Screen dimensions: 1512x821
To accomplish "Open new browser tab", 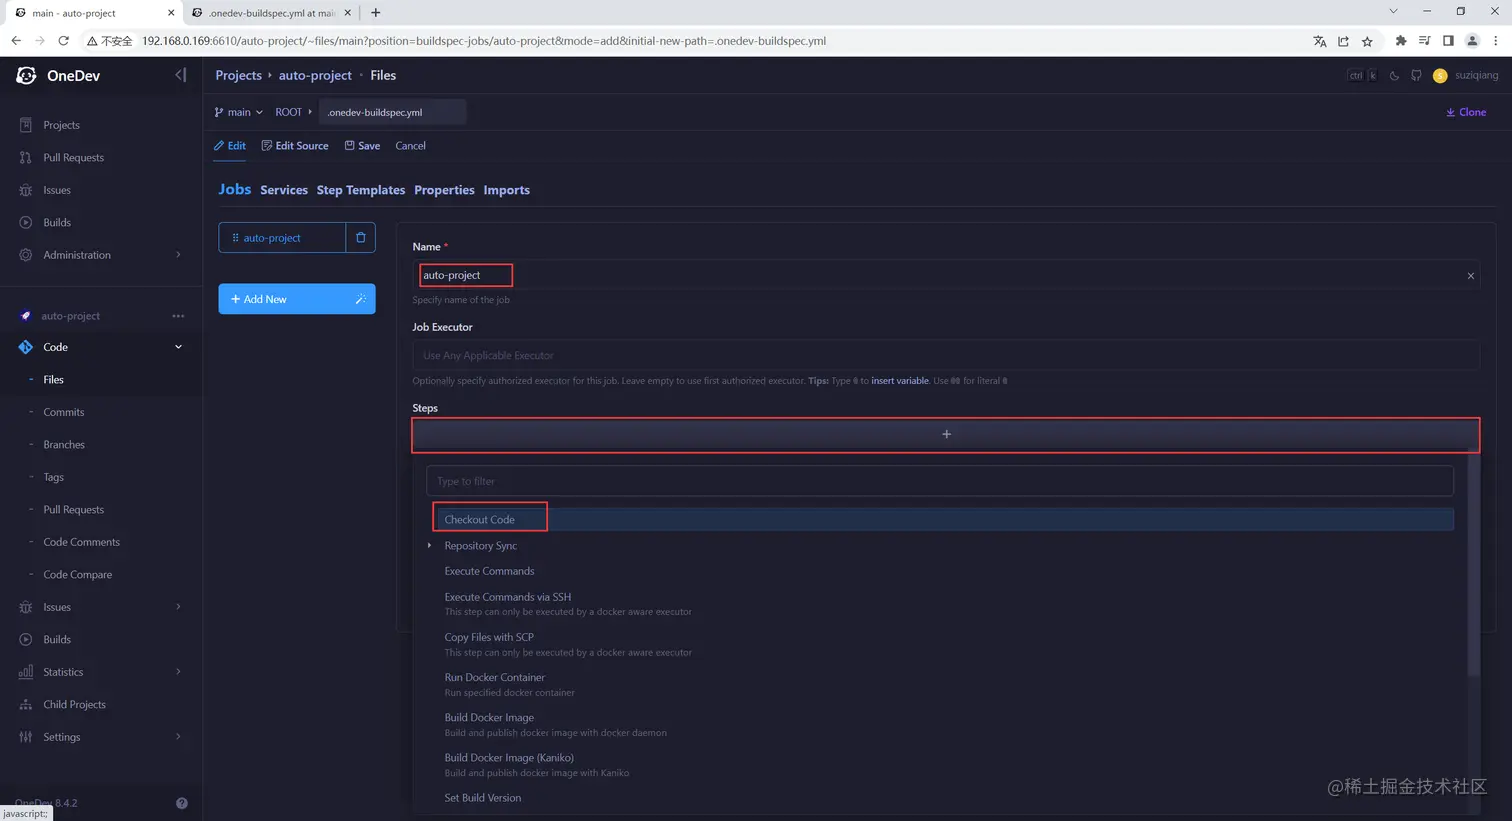I will tap(375, 13).
